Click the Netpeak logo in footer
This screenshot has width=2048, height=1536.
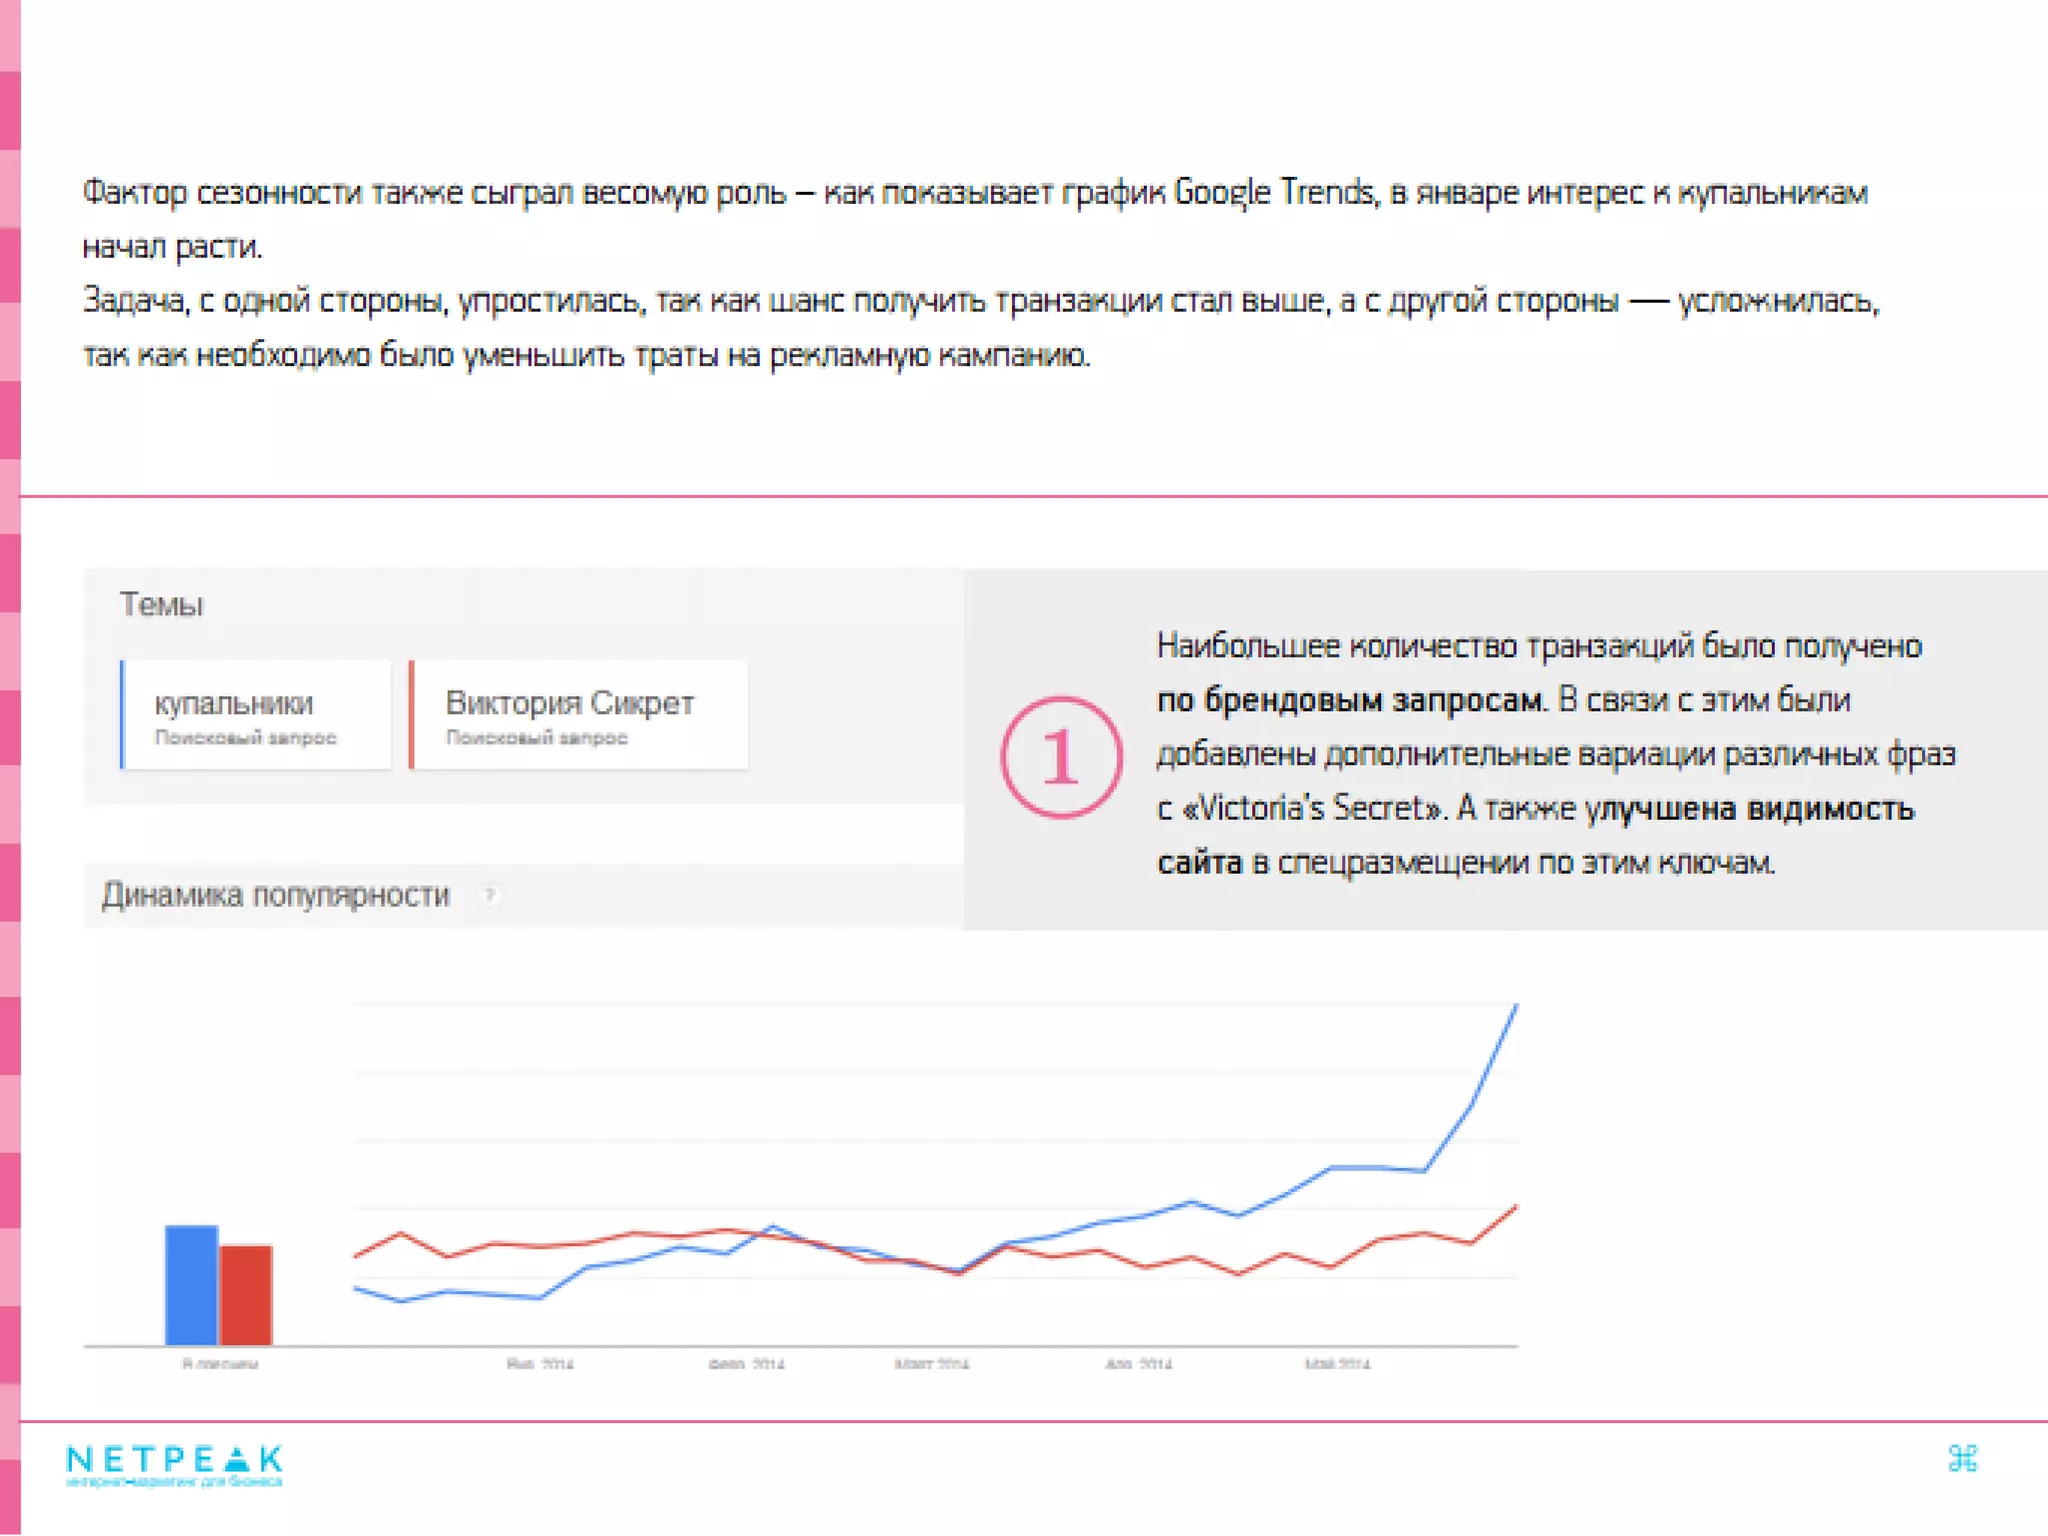point(174,1465)
